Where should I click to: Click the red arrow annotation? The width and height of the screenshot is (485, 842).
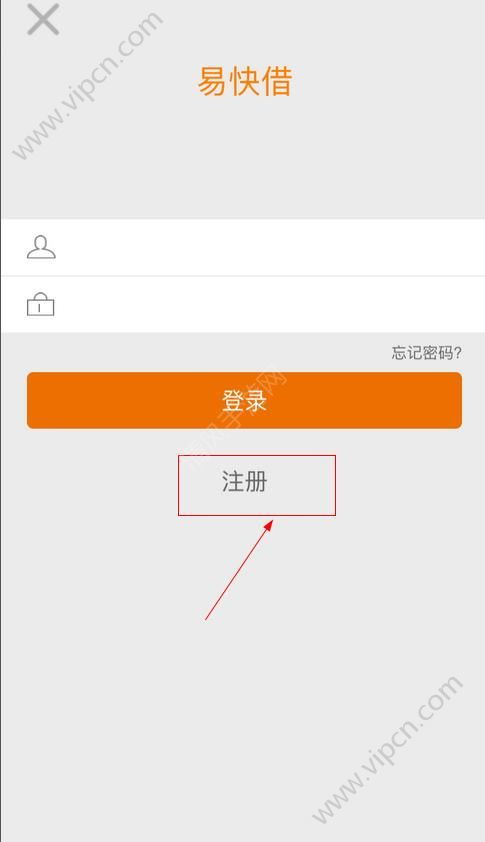tap(239, 569)
